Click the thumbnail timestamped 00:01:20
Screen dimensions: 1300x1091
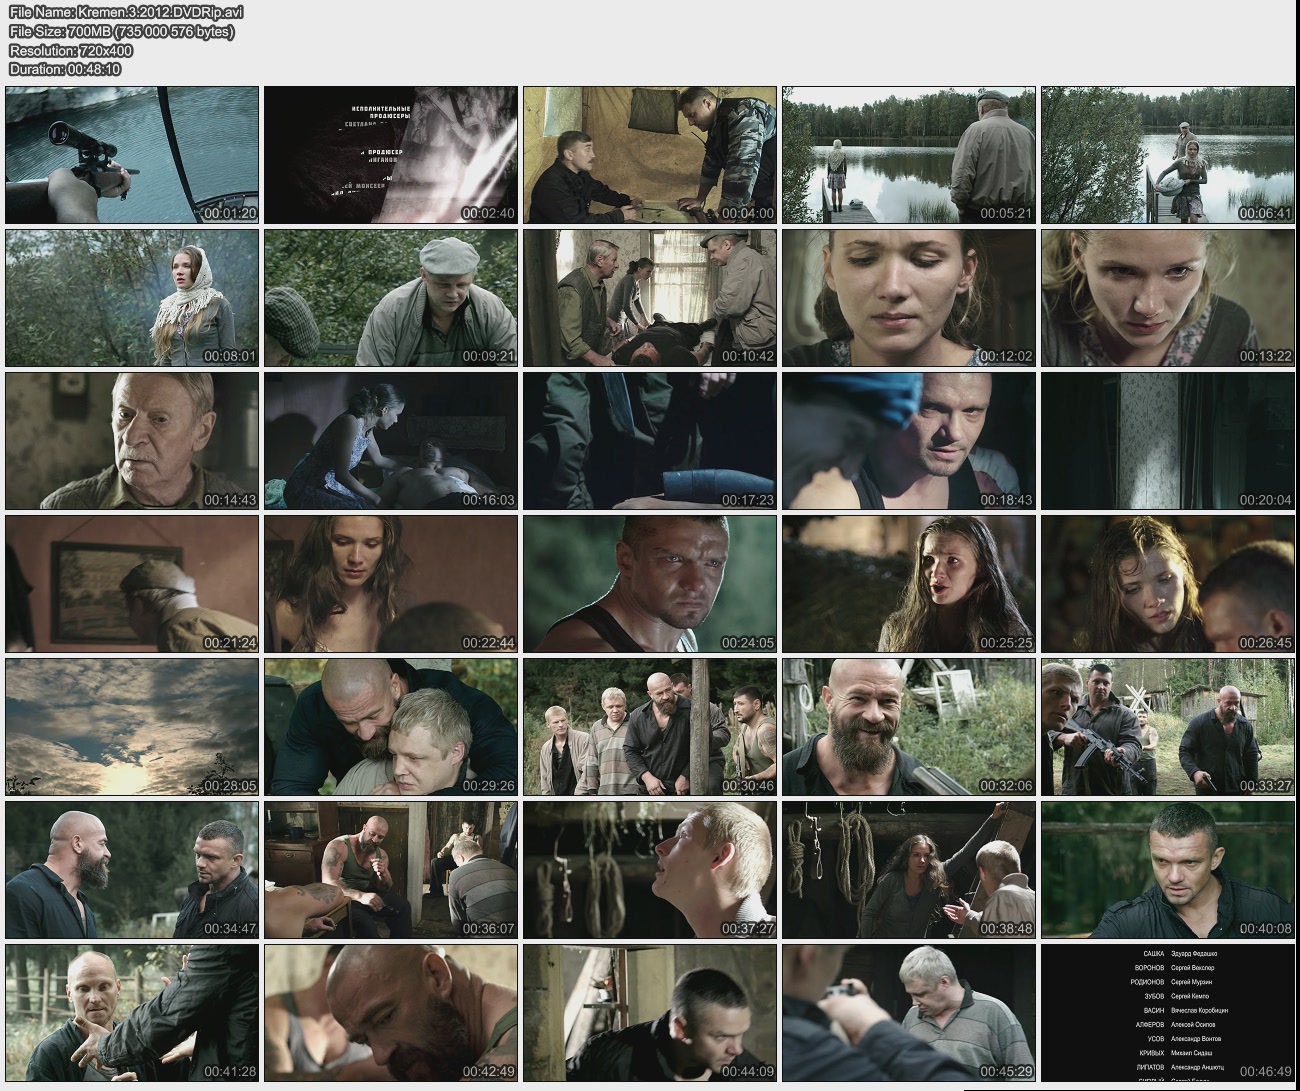click(132, 155)
